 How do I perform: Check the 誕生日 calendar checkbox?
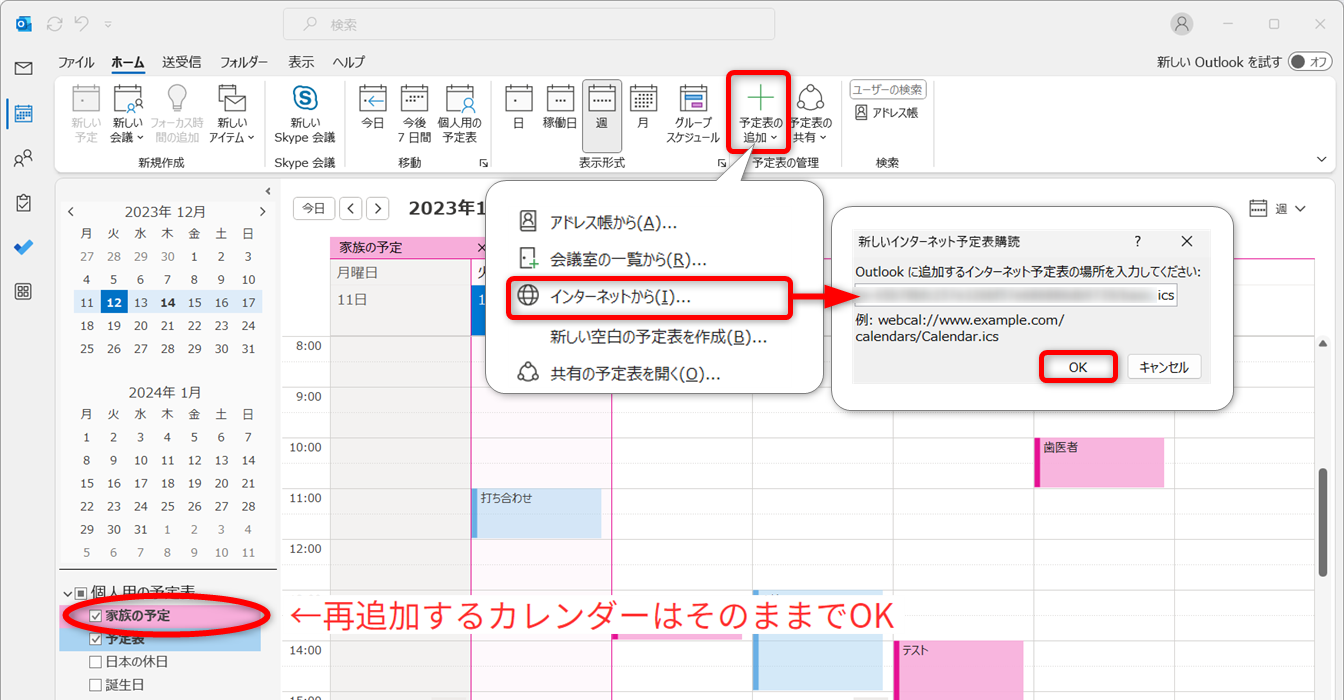point(96,685)
